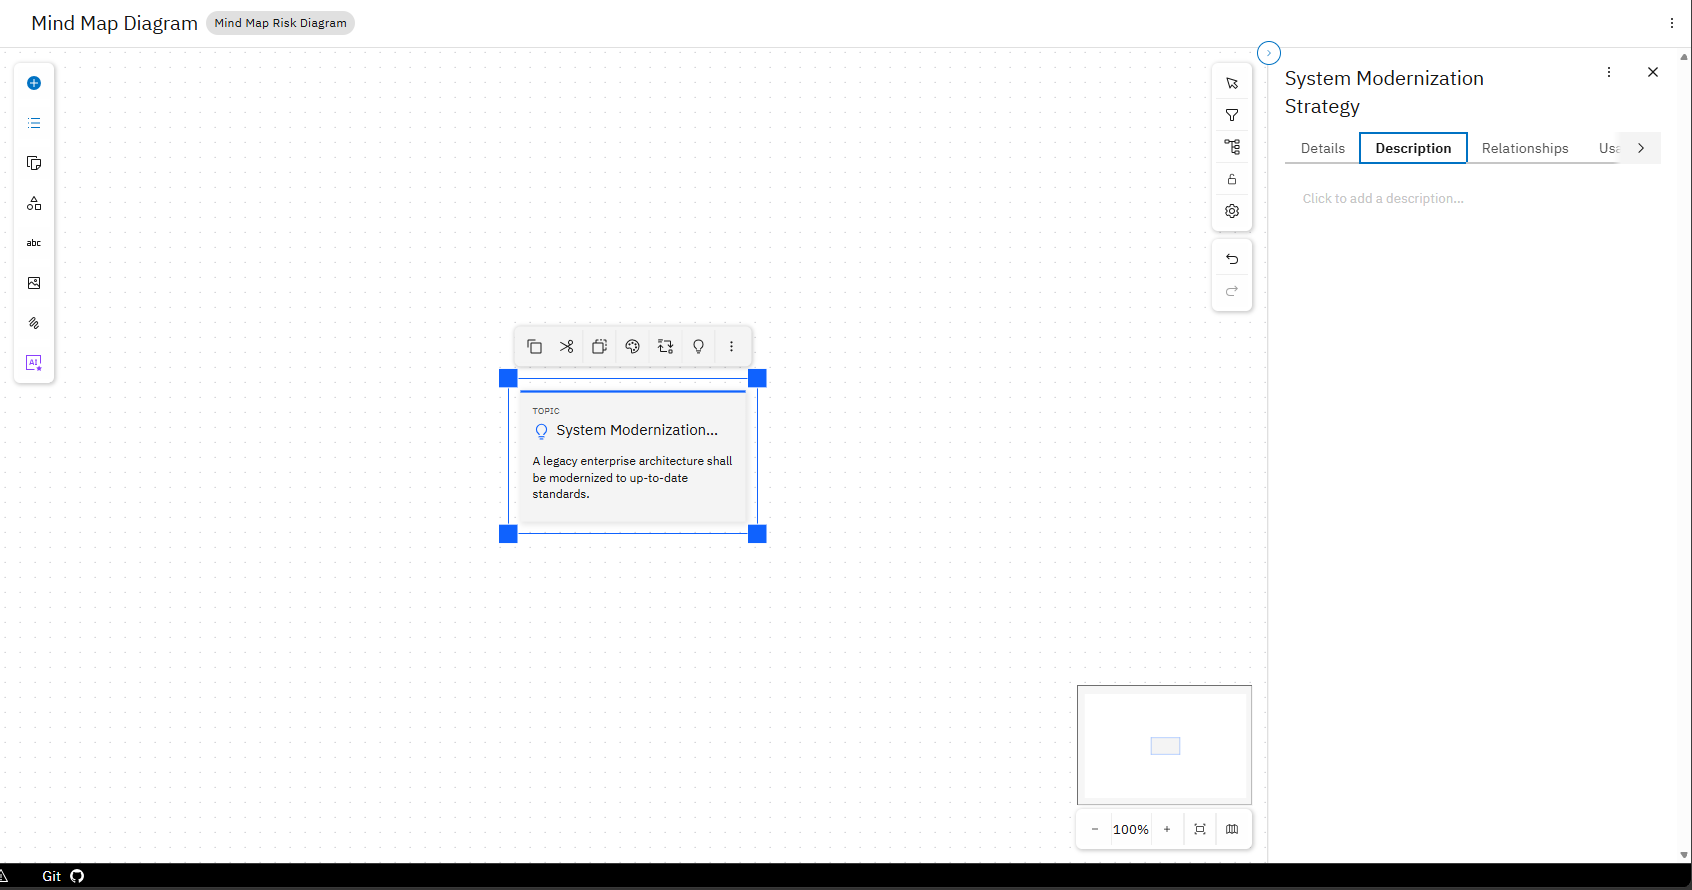The image size is (1692, 890).
Task: Select the Description tab
Action: click(x=1413, y=148)
